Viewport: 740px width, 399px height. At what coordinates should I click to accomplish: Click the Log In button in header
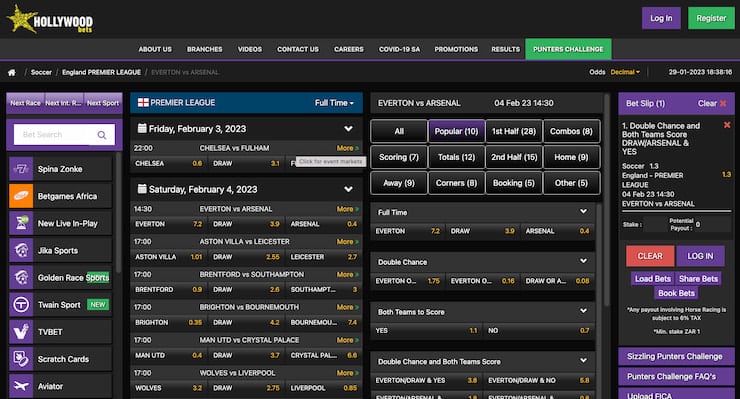pos(661,18)
